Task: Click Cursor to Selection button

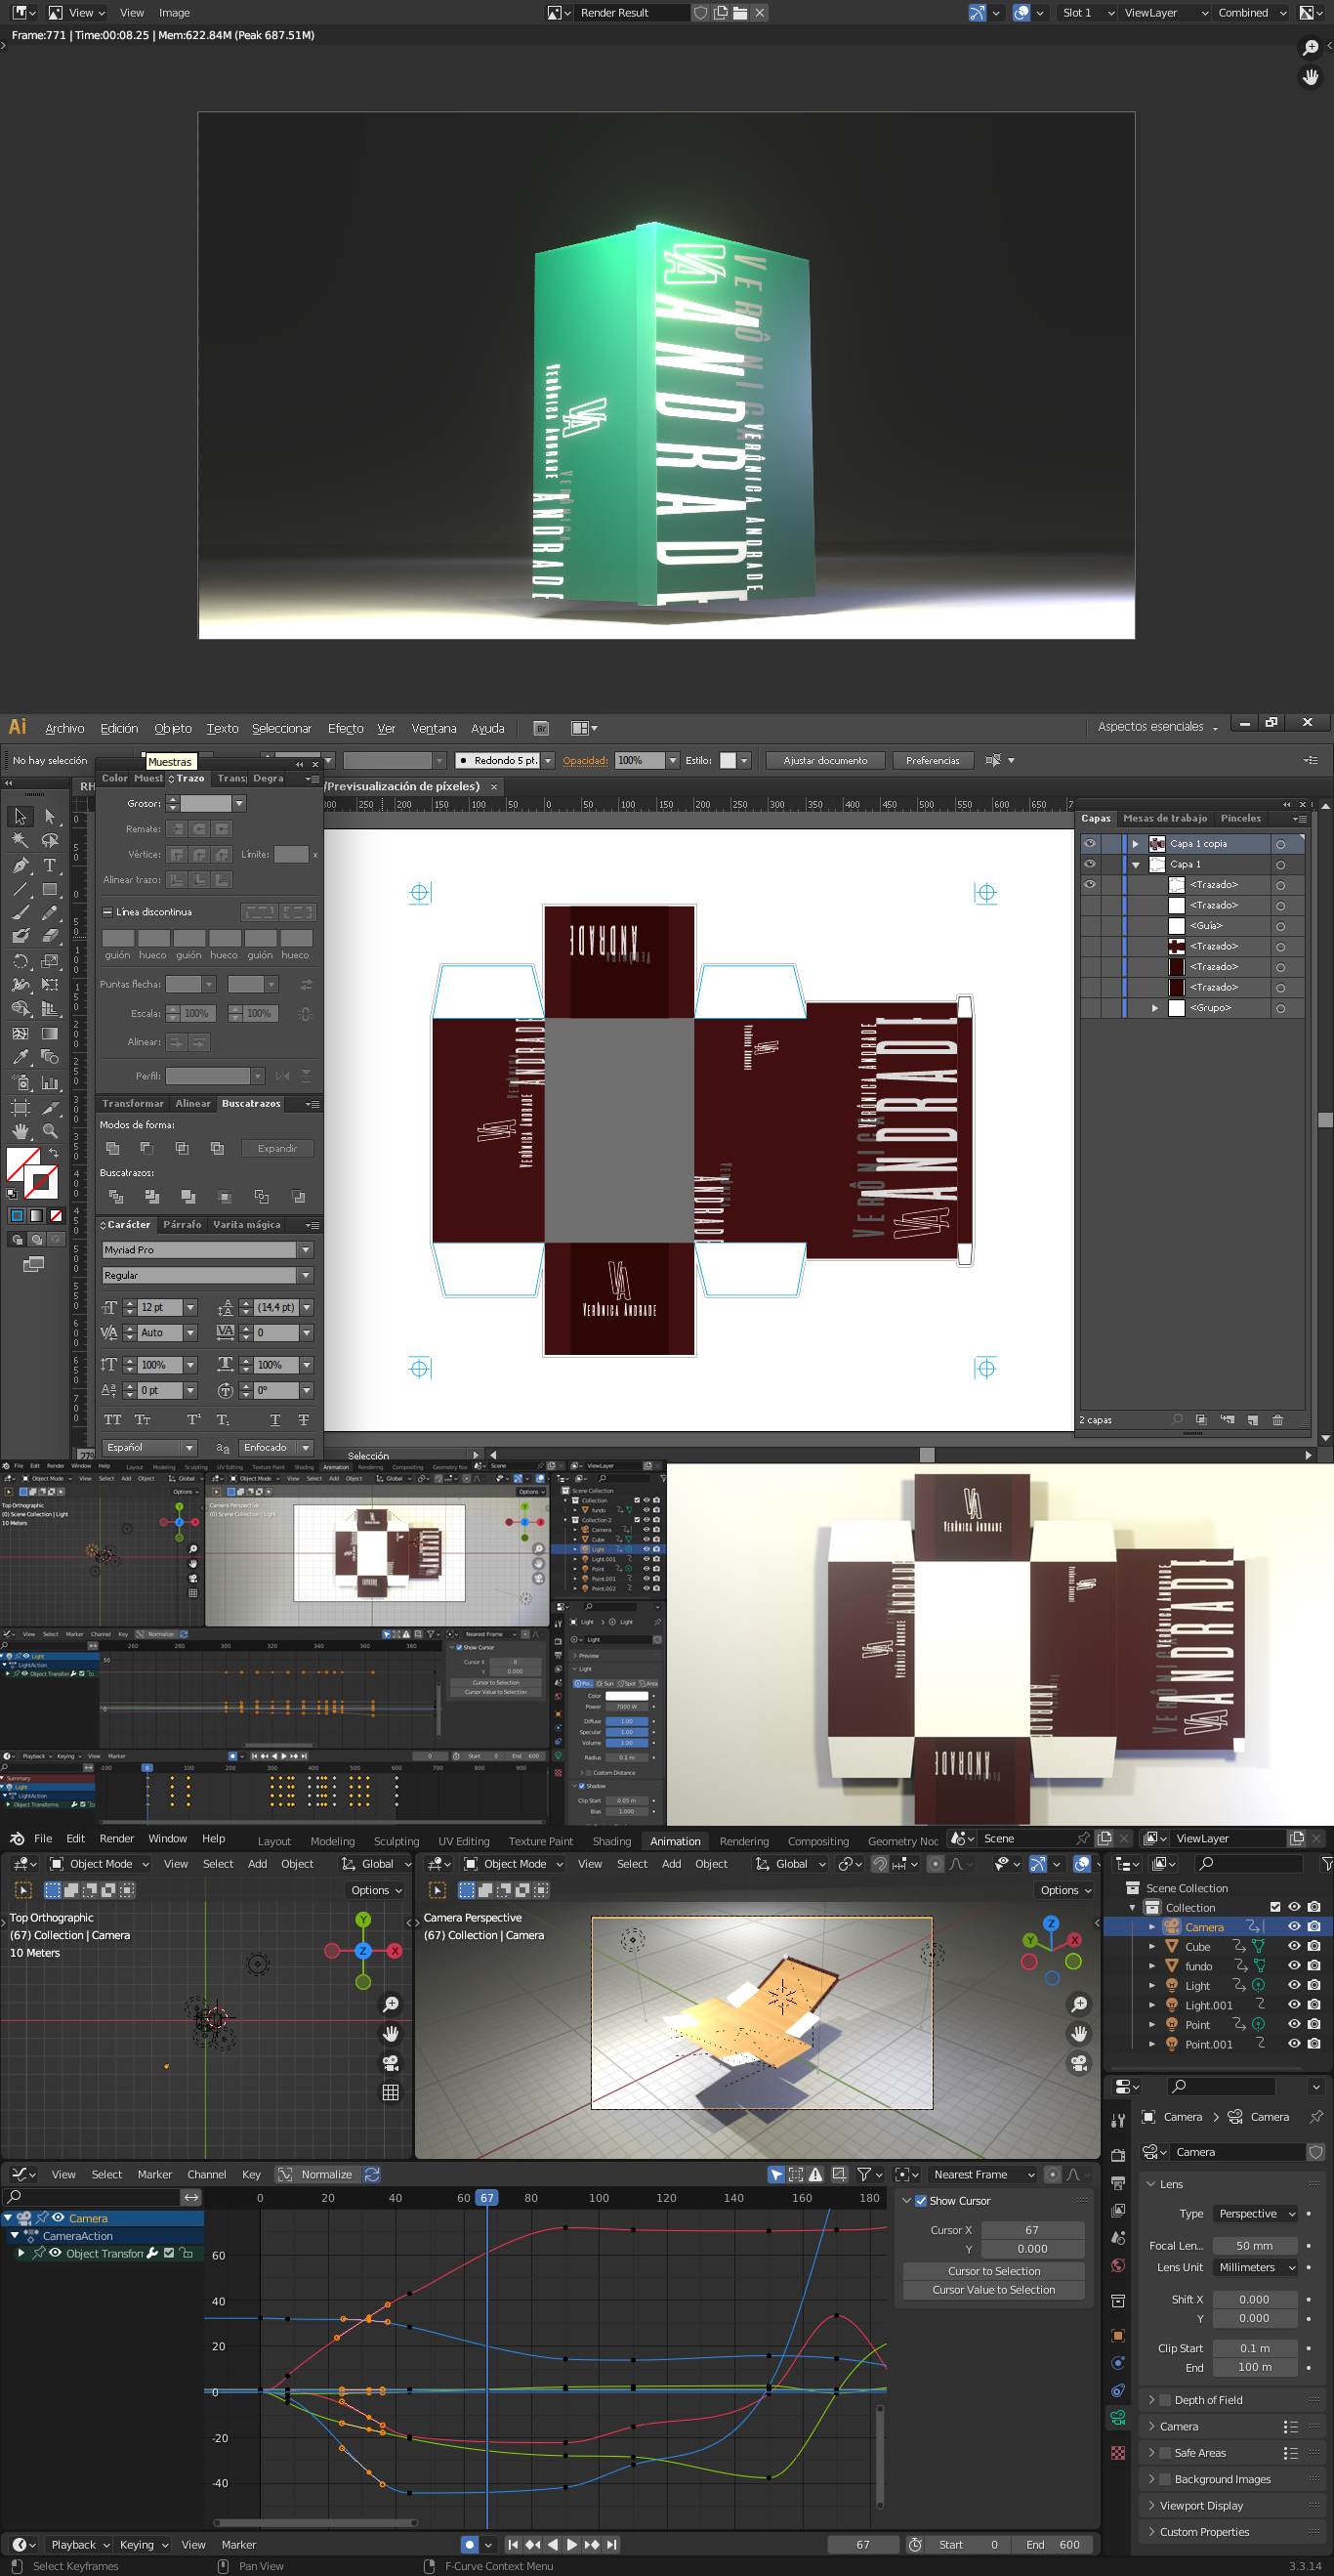Action: click(994, 2271)
